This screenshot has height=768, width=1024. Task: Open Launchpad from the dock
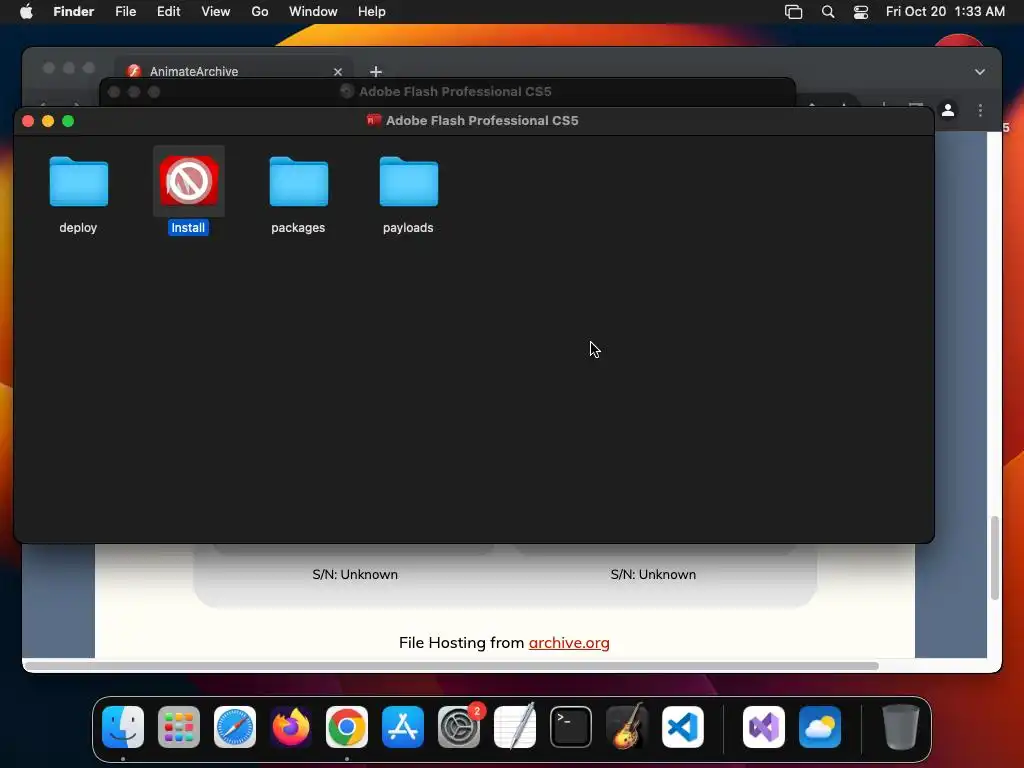tap(179, 727)
